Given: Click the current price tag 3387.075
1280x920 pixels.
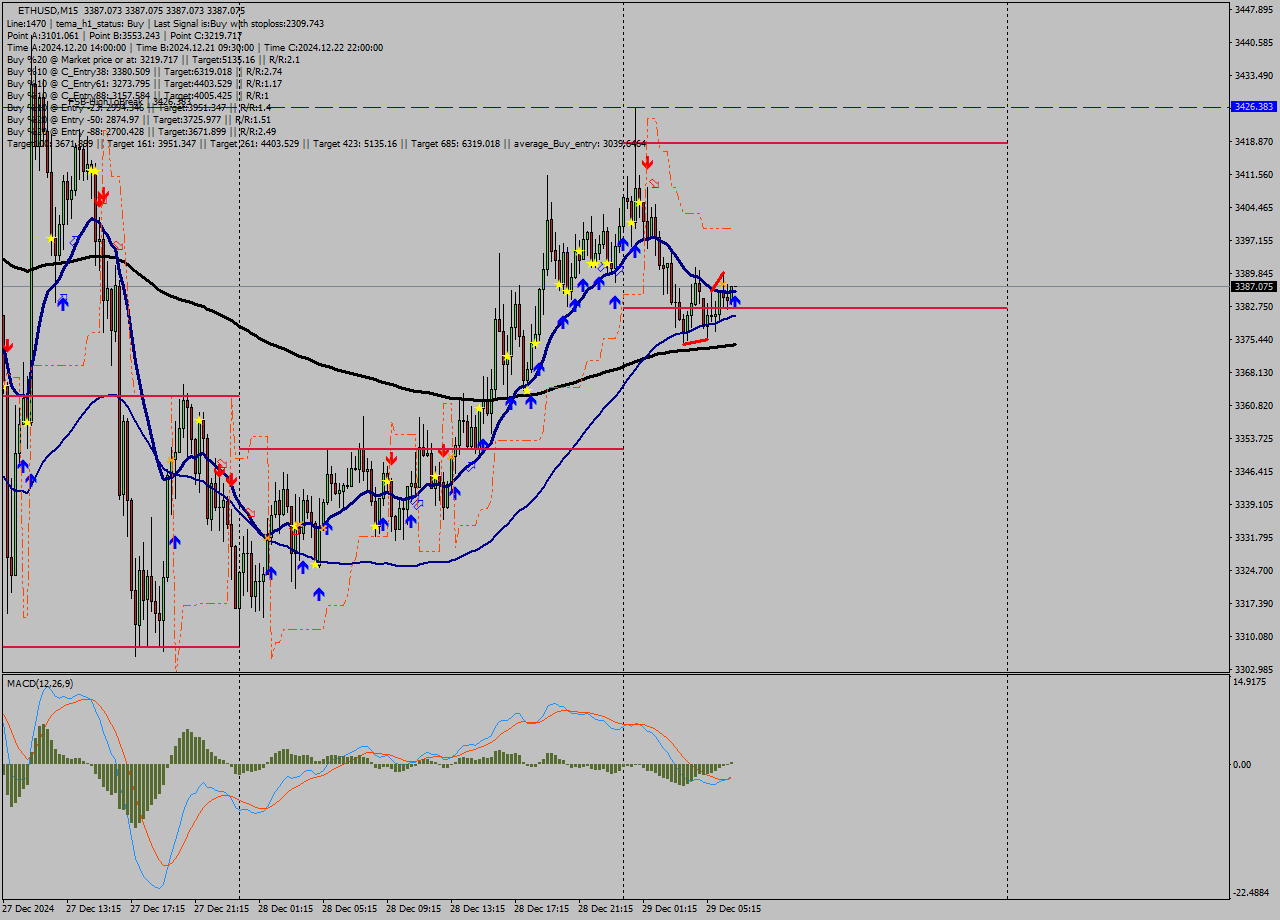Looking at the screenshot, I should pyautogui.click(x=1254, y=286).
